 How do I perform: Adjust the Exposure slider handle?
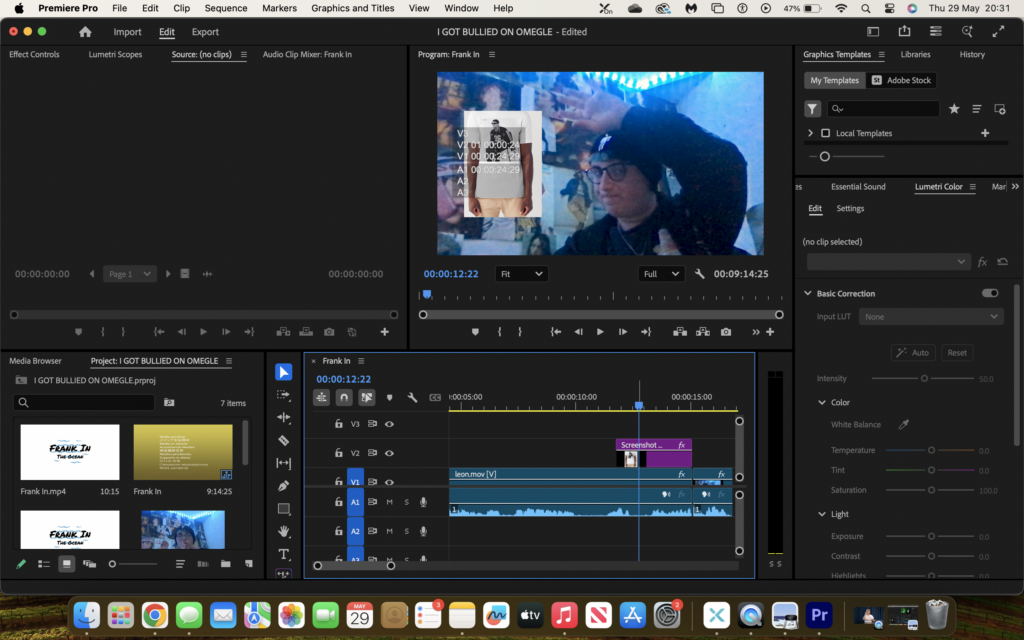tap(931, 536)
